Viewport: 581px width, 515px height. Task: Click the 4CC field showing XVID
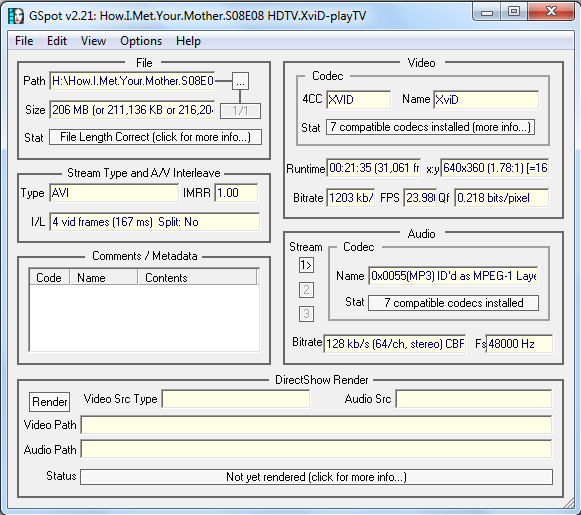point(359,100)
